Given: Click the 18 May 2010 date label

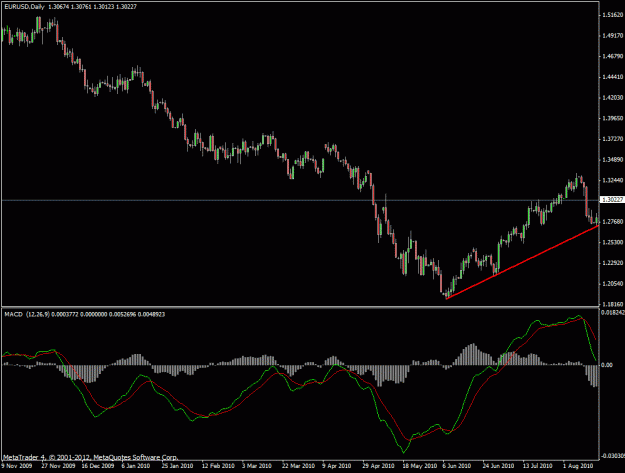Looking at the screenshot, I should point(420,465).
